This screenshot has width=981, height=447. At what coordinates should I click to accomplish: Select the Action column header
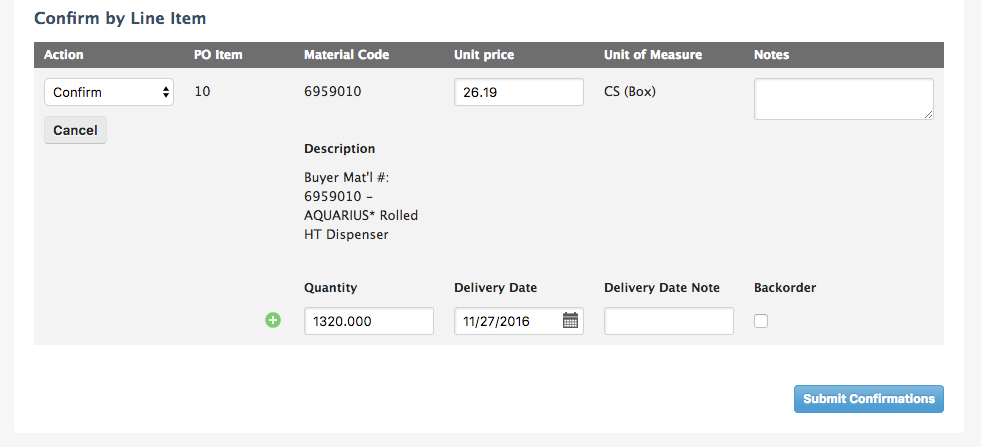pos(64,55)
